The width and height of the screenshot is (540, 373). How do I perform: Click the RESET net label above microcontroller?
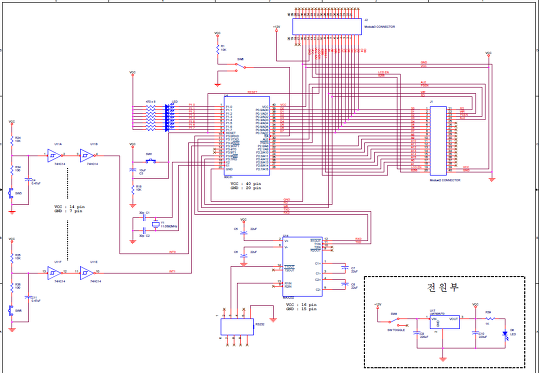pos(252,92)
